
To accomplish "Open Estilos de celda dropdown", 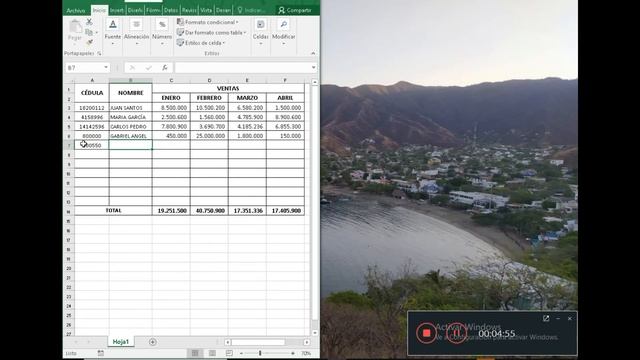I will point(201,42).
